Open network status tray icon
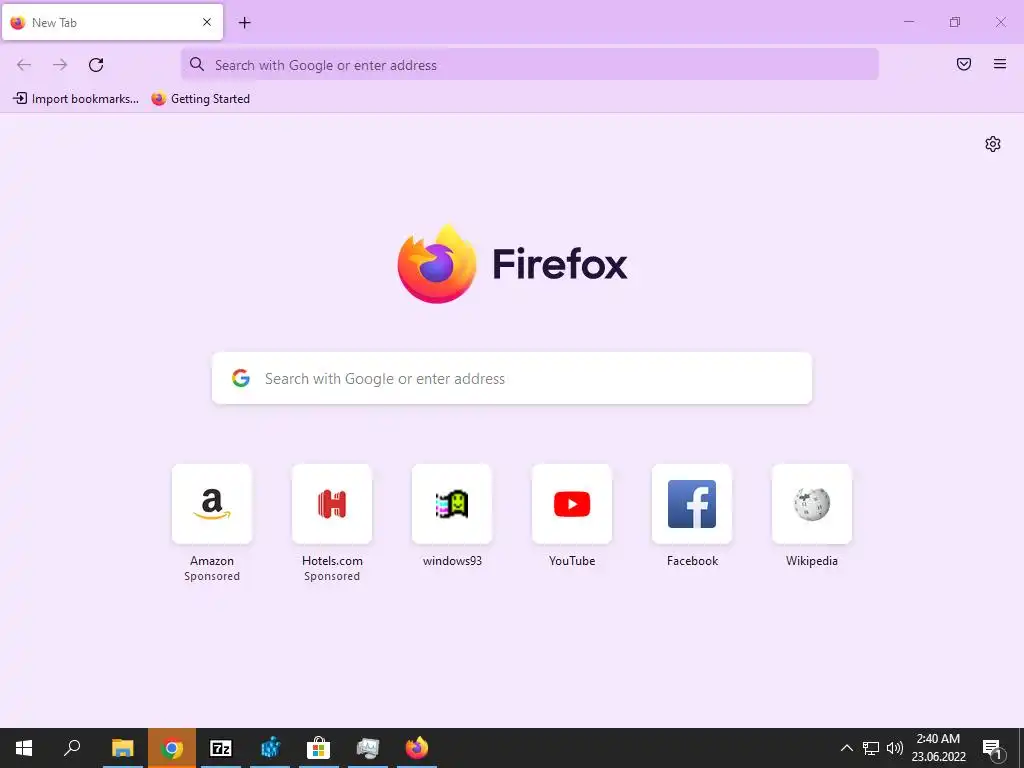This screenshot has width=1024, height=768. tap(871, 748)
